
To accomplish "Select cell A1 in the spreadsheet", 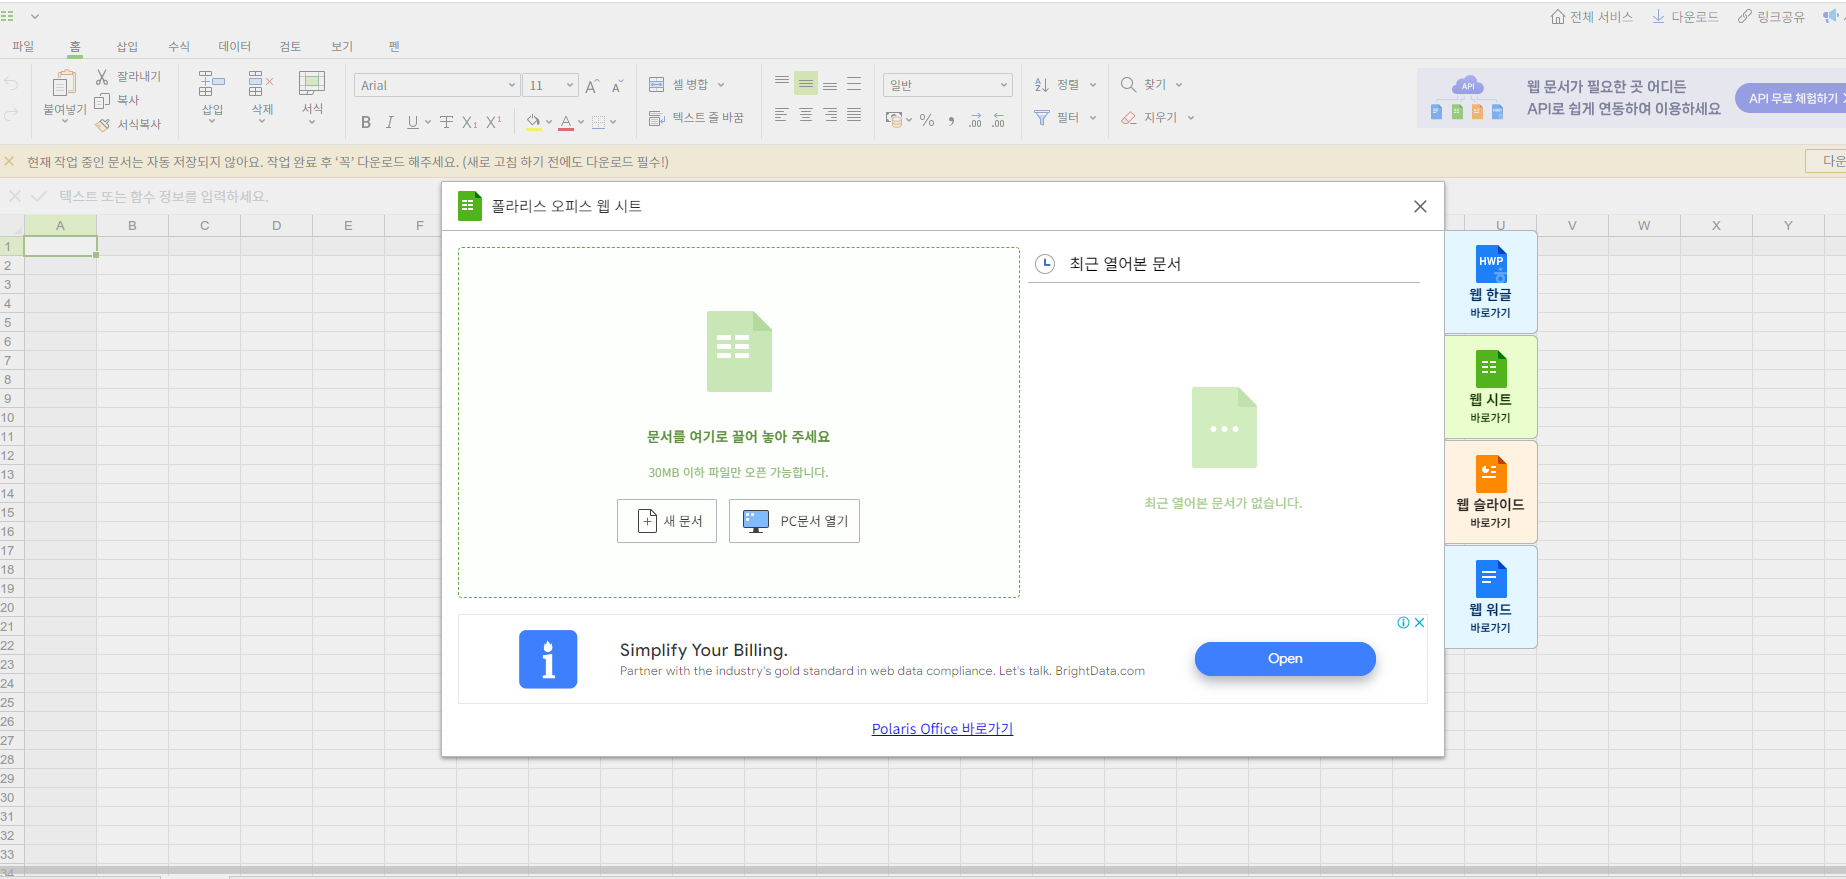I will (60, 246).
